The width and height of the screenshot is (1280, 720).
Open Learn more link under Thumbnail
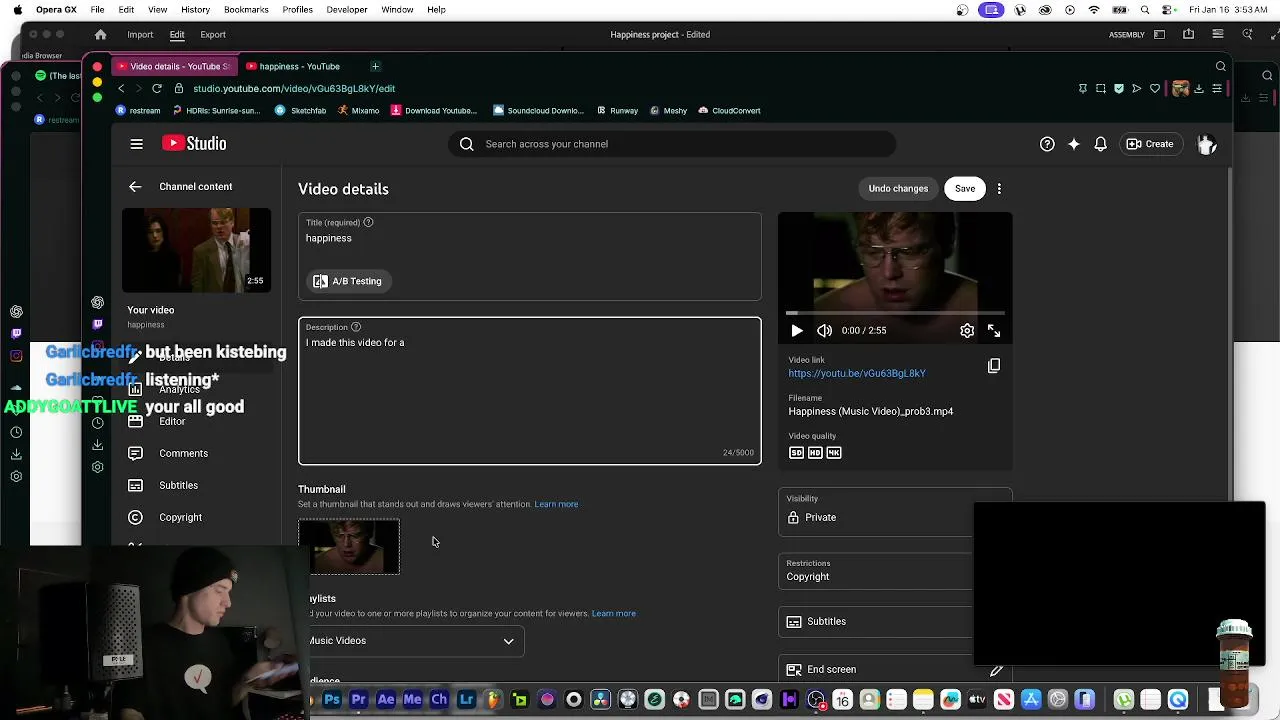pyautogui.click(x=556, y=505)
